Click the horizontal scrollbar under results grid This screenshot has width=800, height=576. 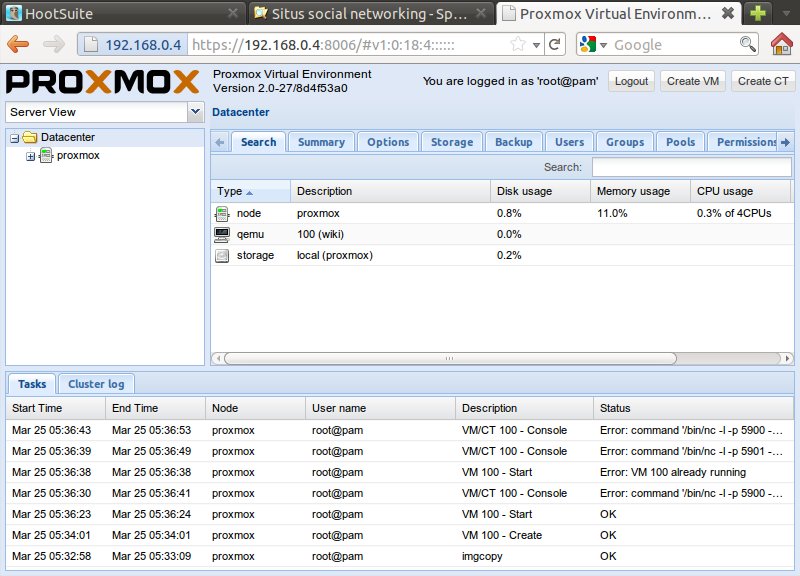click(x=450, y=357)
